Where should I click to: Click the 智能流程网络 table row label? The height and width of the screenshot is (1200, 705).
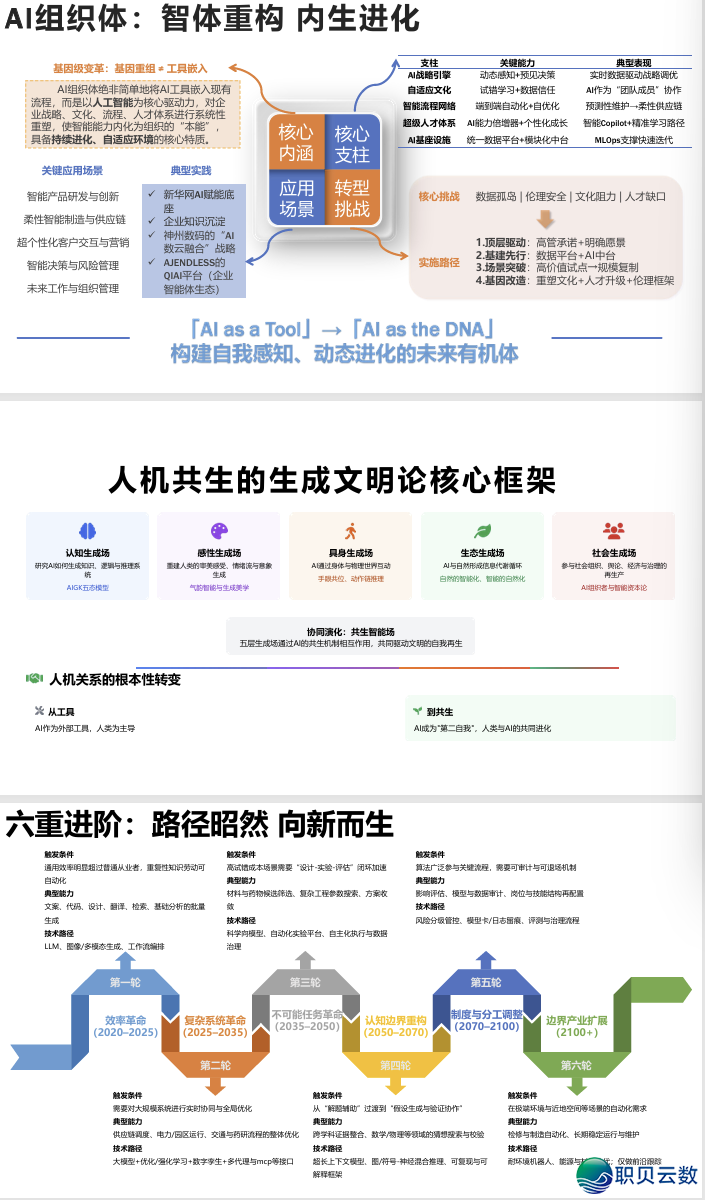(x=430, y=106)
